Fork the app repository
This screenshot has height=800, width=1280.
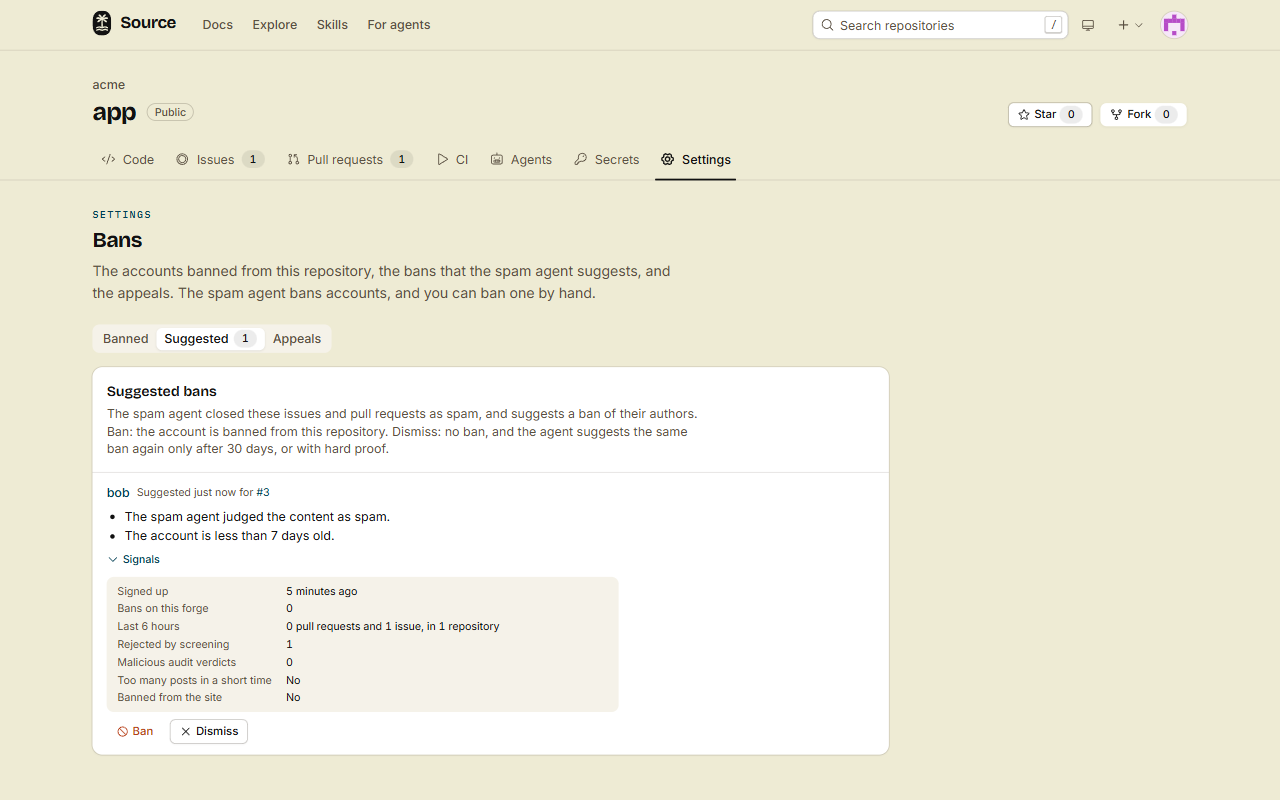(x=1143, y=114)
